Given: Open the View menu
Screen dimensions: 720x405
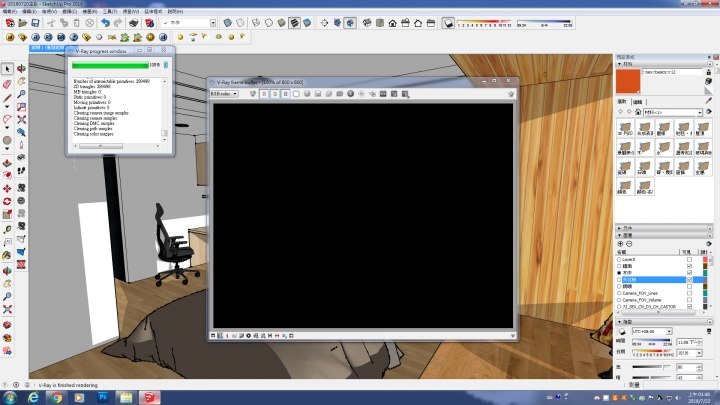Looking at the screenshot, I should coord(49,11).
